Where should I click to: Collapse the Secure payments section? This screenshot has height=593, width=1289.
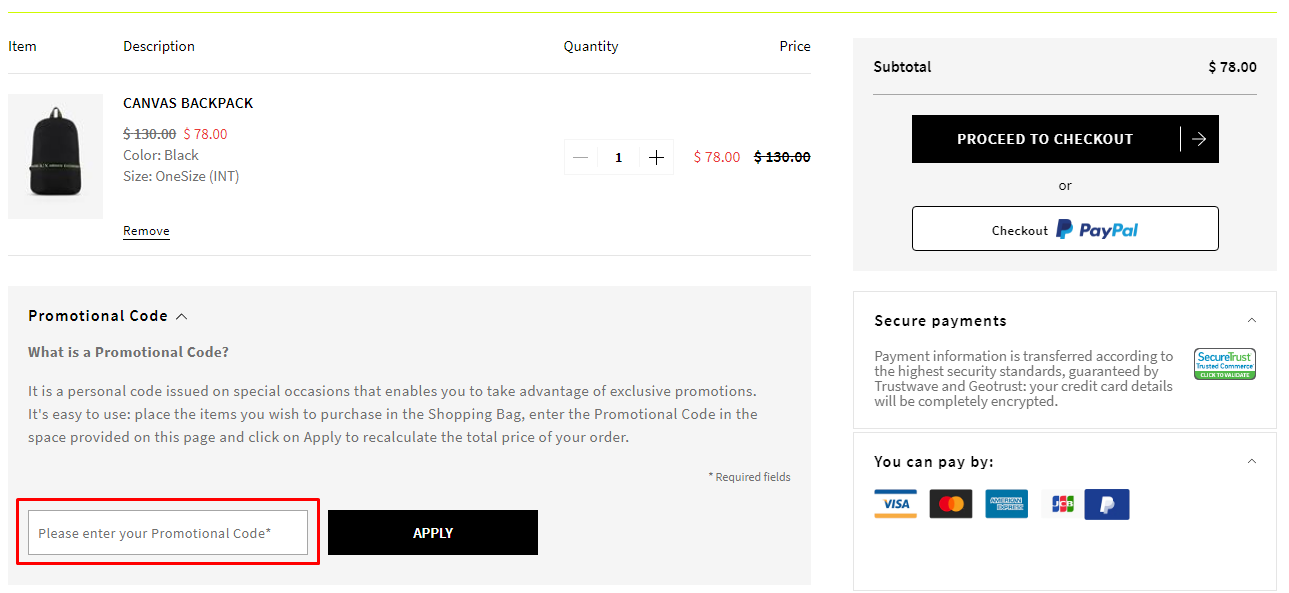tap(1251, 320)
